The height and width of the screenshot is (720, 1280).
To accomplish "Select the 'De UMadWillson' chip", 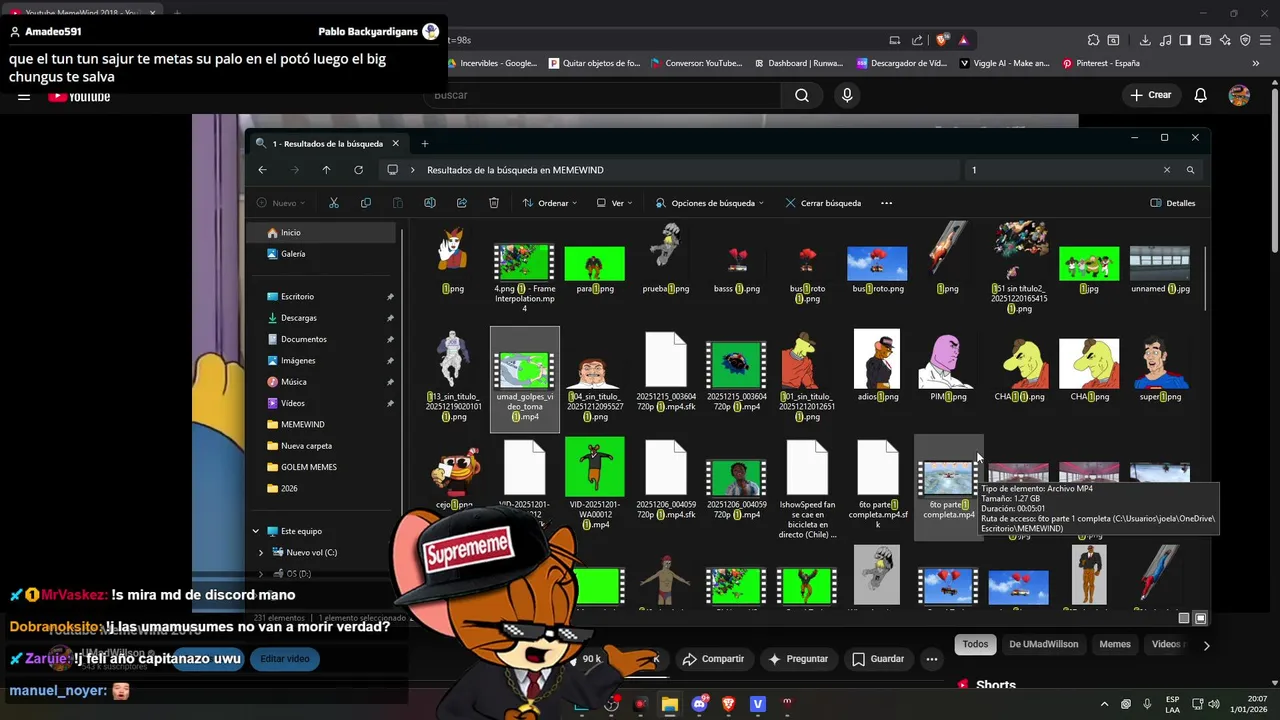I will tap(1043, 644).
